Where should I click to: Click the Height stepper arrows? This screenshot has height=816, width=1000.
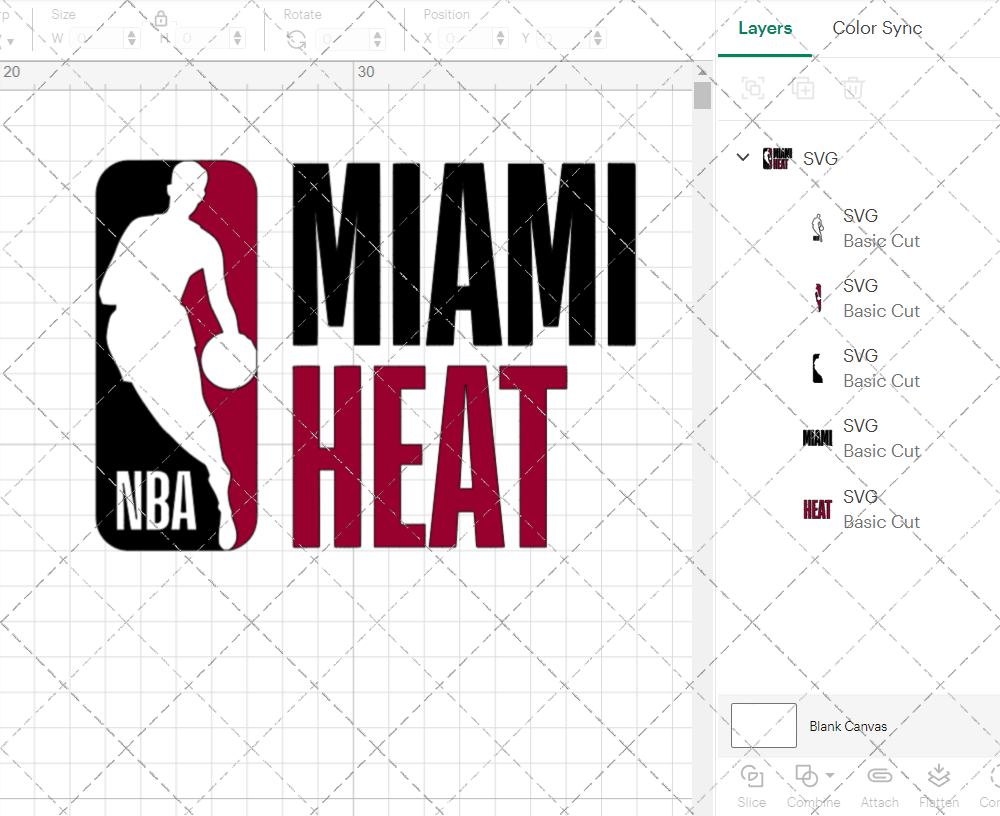[x=237, y=39]
